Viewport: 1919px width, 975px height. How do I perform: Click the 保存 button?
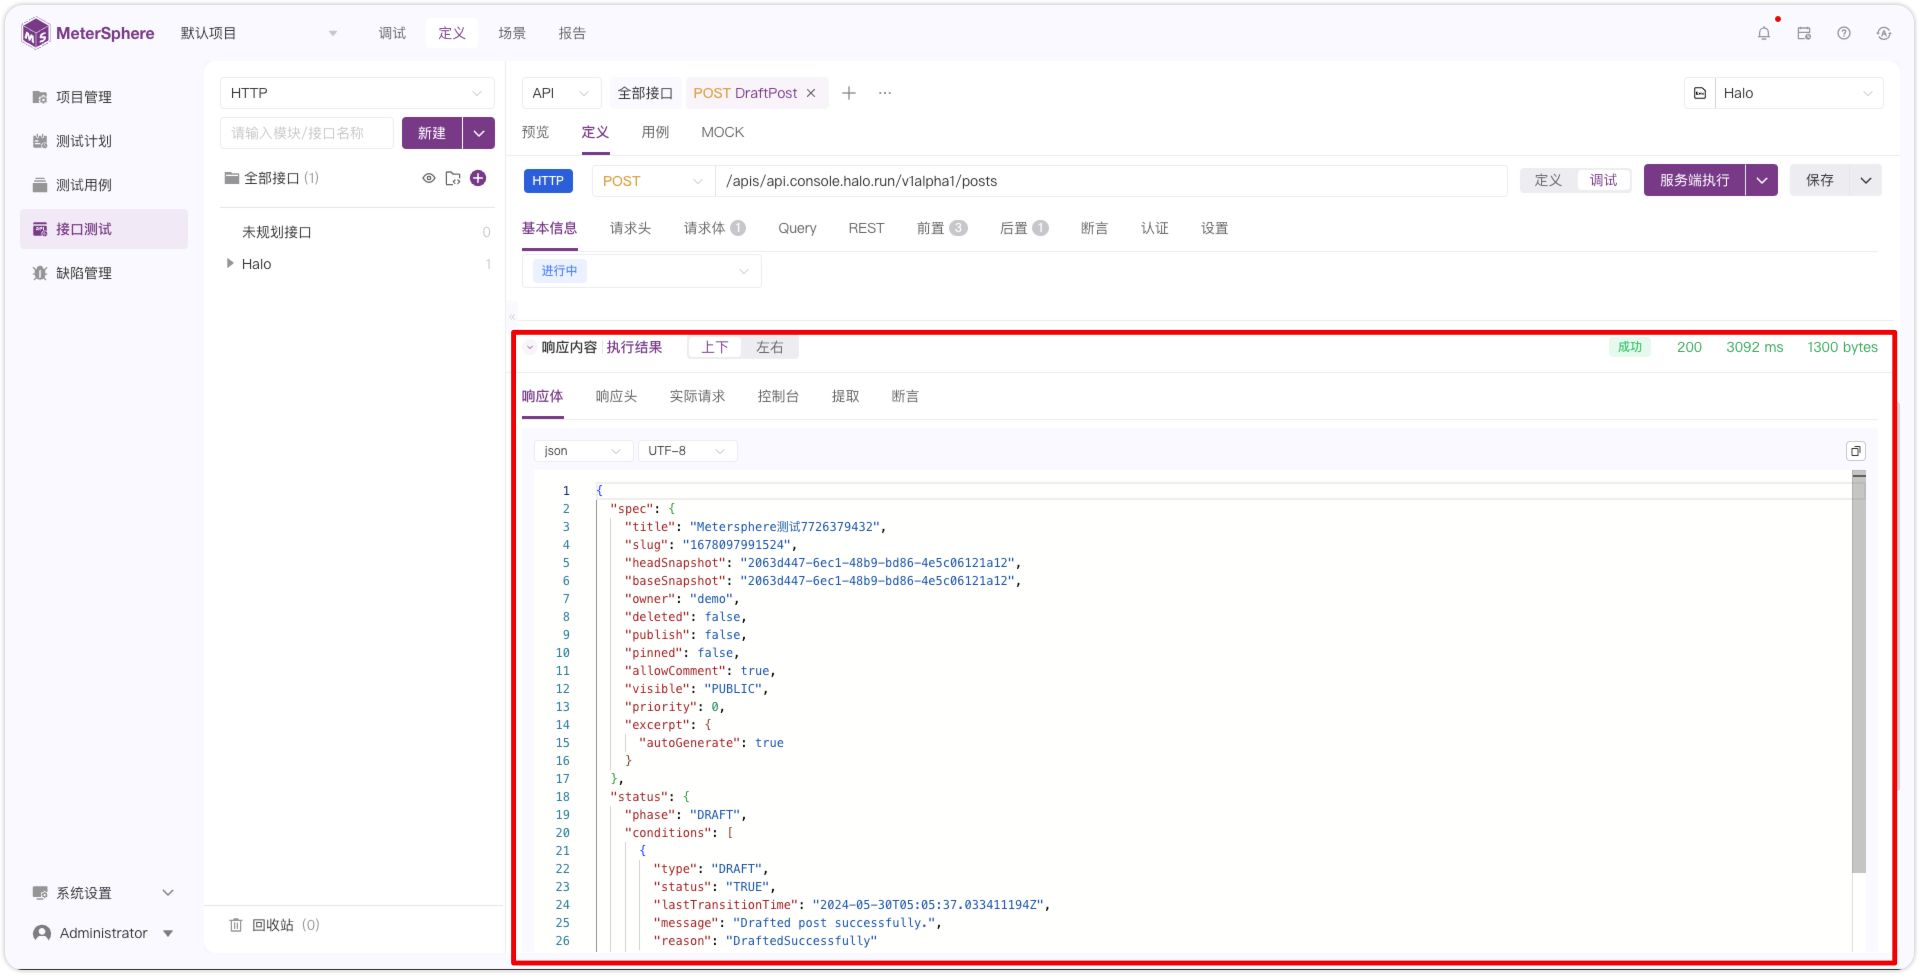click(x=1820, y=180)
